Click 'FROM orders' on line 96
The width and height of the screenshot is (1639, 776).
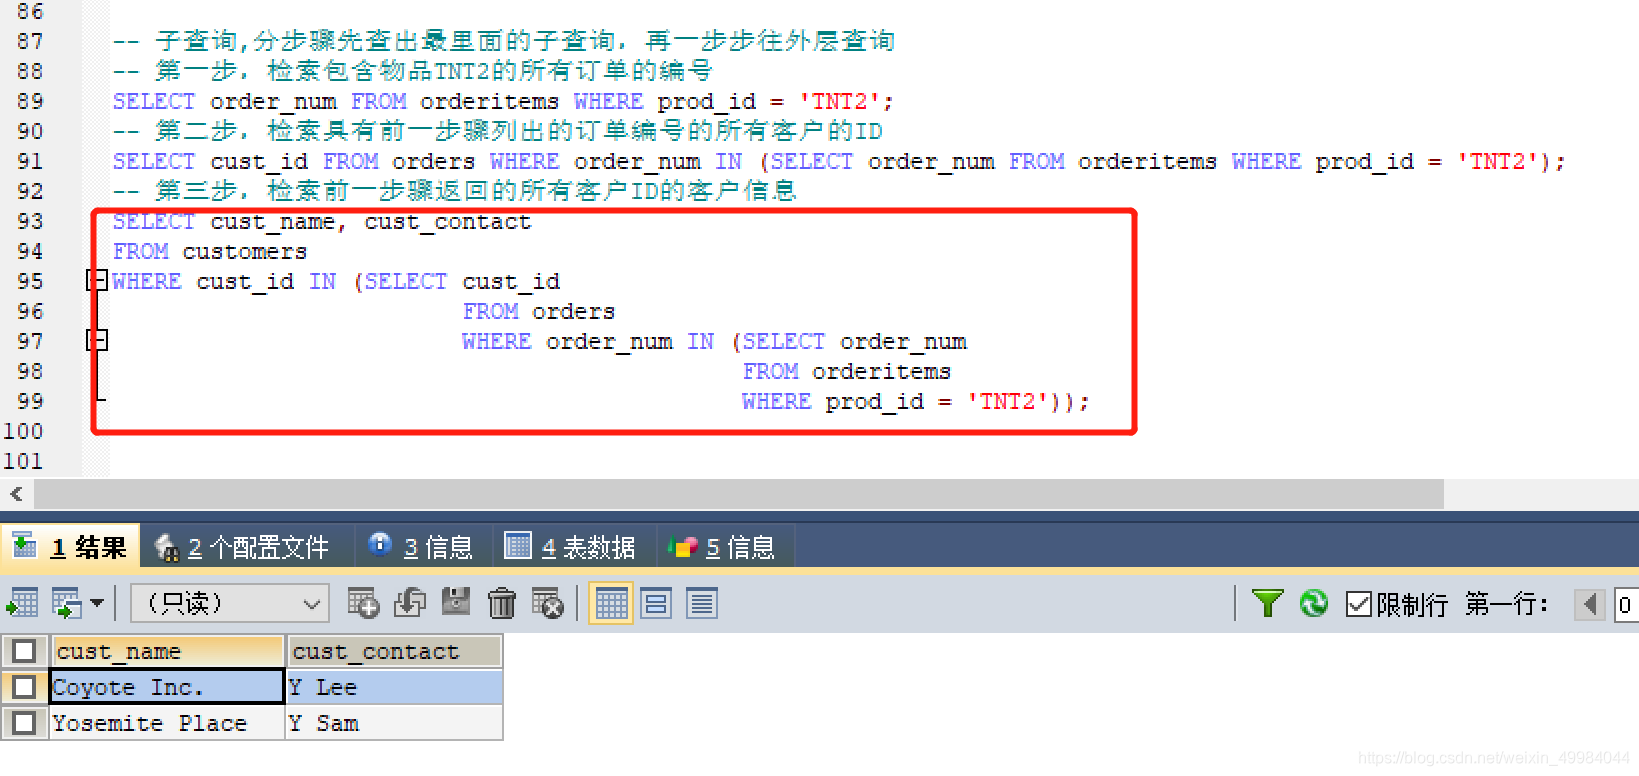click(x=538, y=311)
